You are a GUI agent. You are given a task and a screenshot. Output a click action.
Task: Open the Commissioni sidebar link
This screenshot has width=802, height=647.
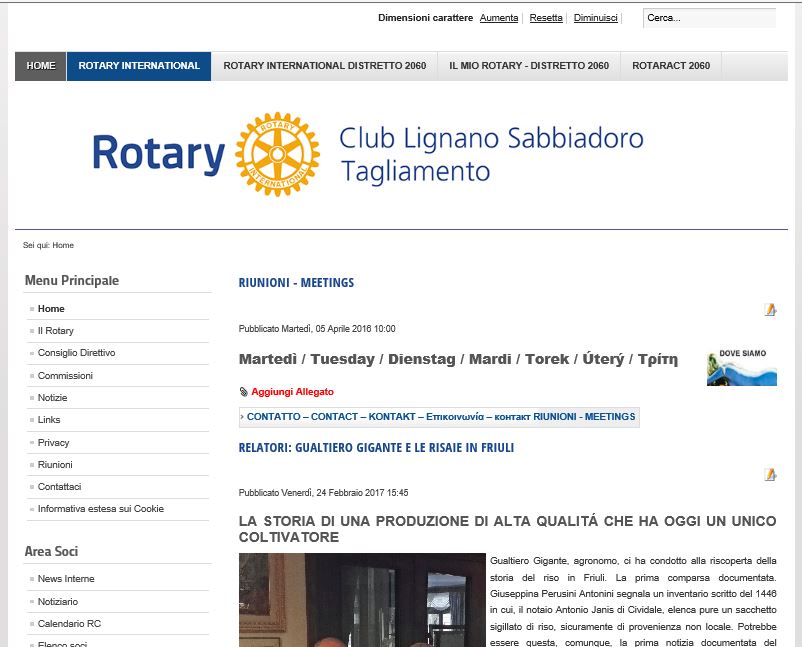click(x=65, y=376)
